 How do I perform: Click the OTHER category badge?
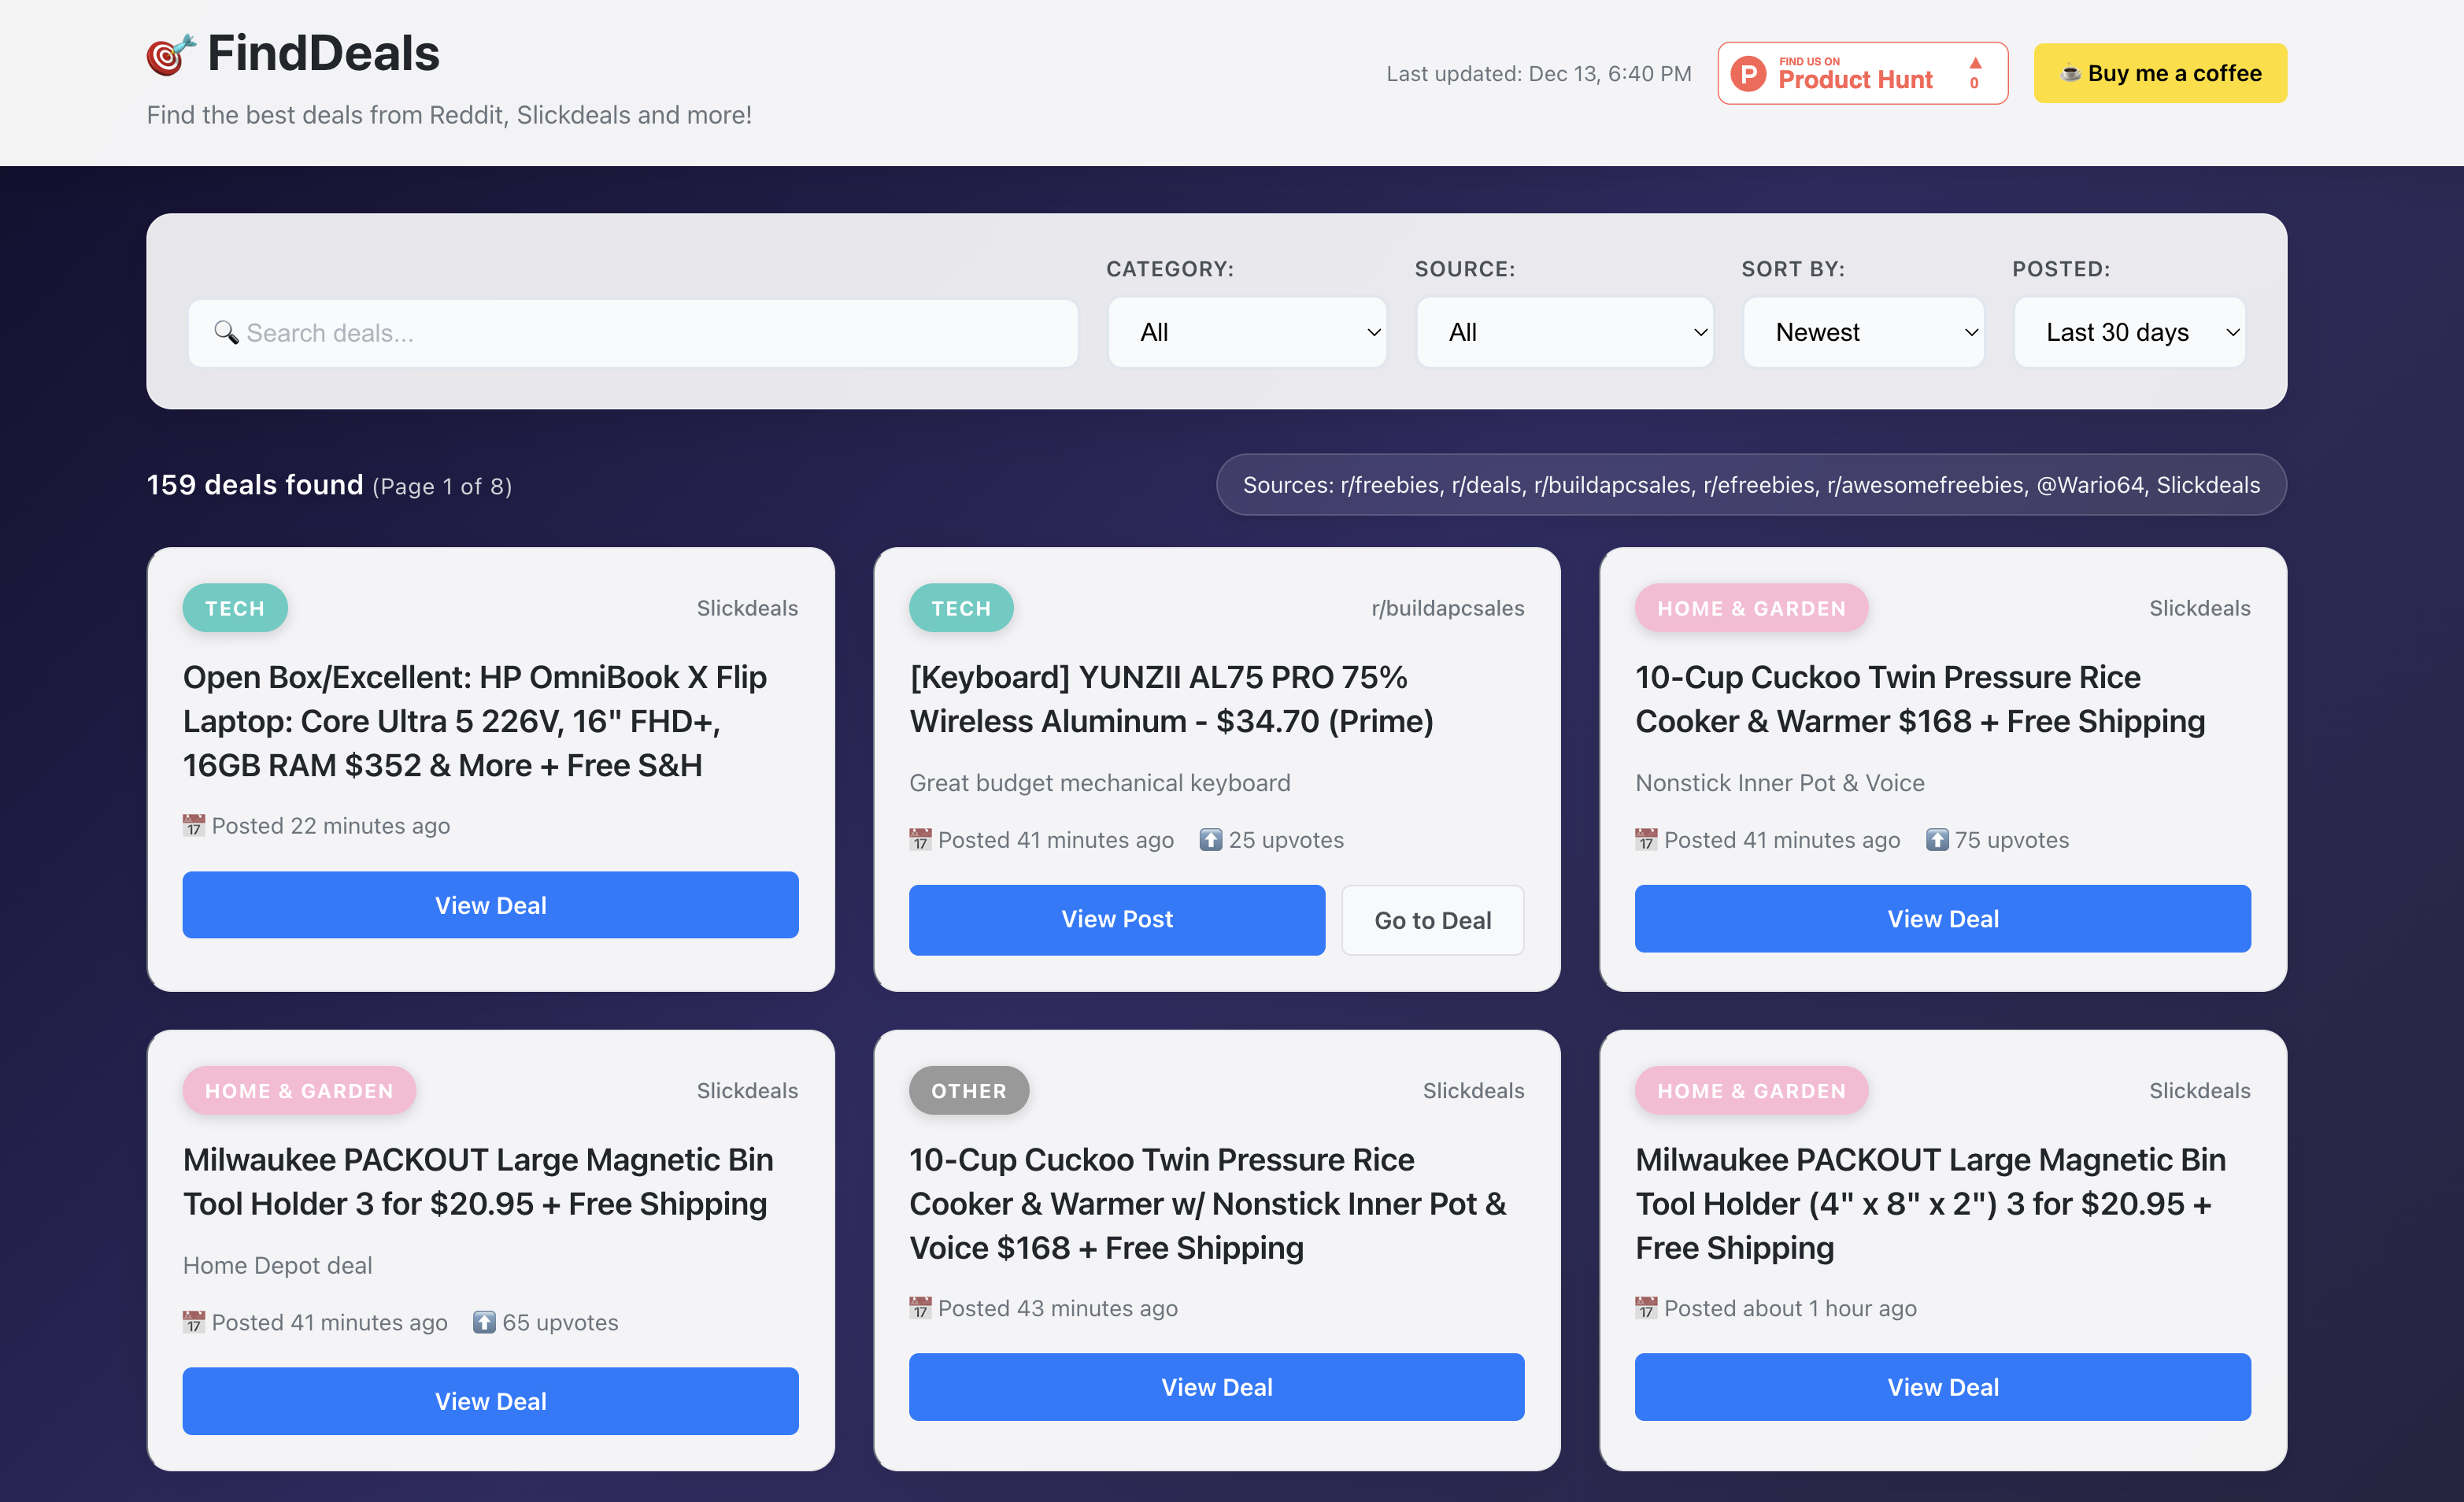point(968,1090)
